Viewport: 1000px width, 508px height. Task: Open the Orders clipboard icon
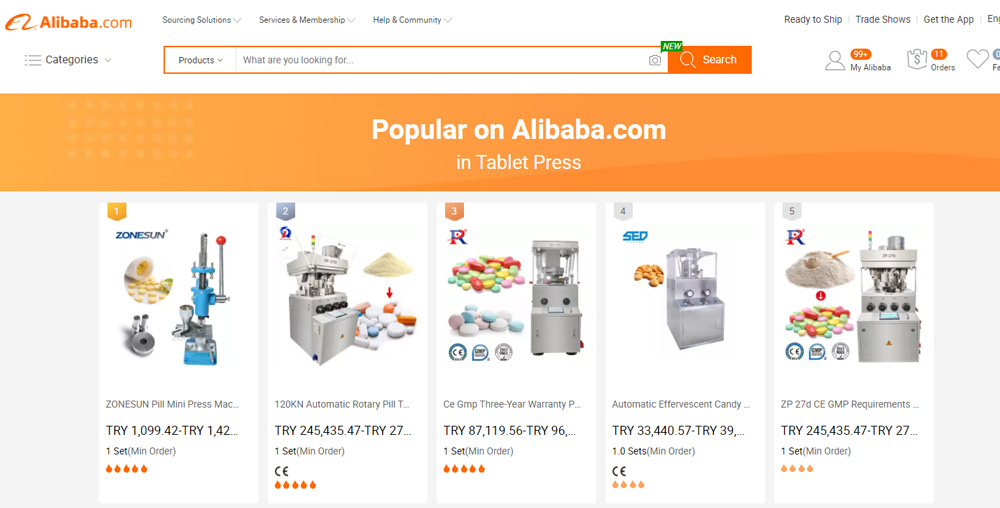tap(916, 59)
